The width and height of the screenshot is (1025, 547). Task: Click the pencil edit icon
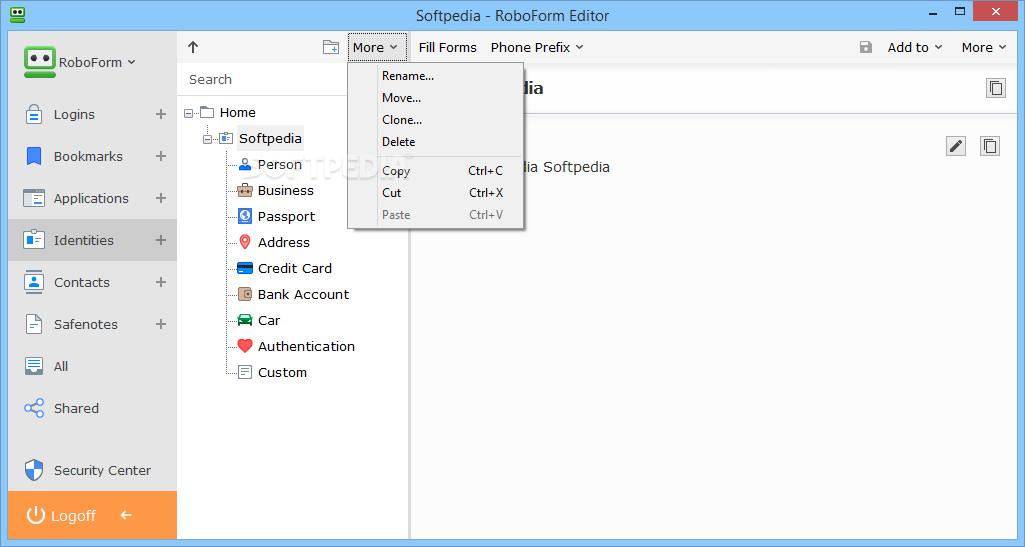[x=956, y=146]
